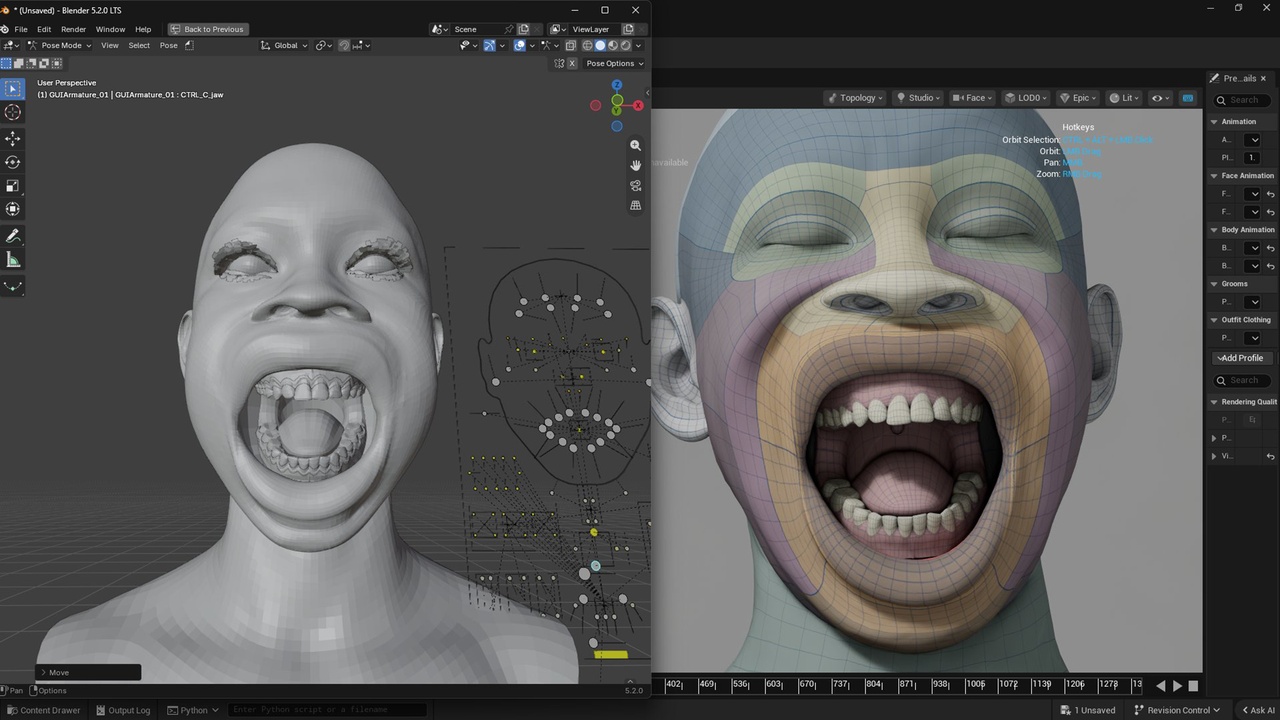Toggle the camera view icon in viewport
Viewport: 1280px width, 720px height.
click(x=635, y=185)
